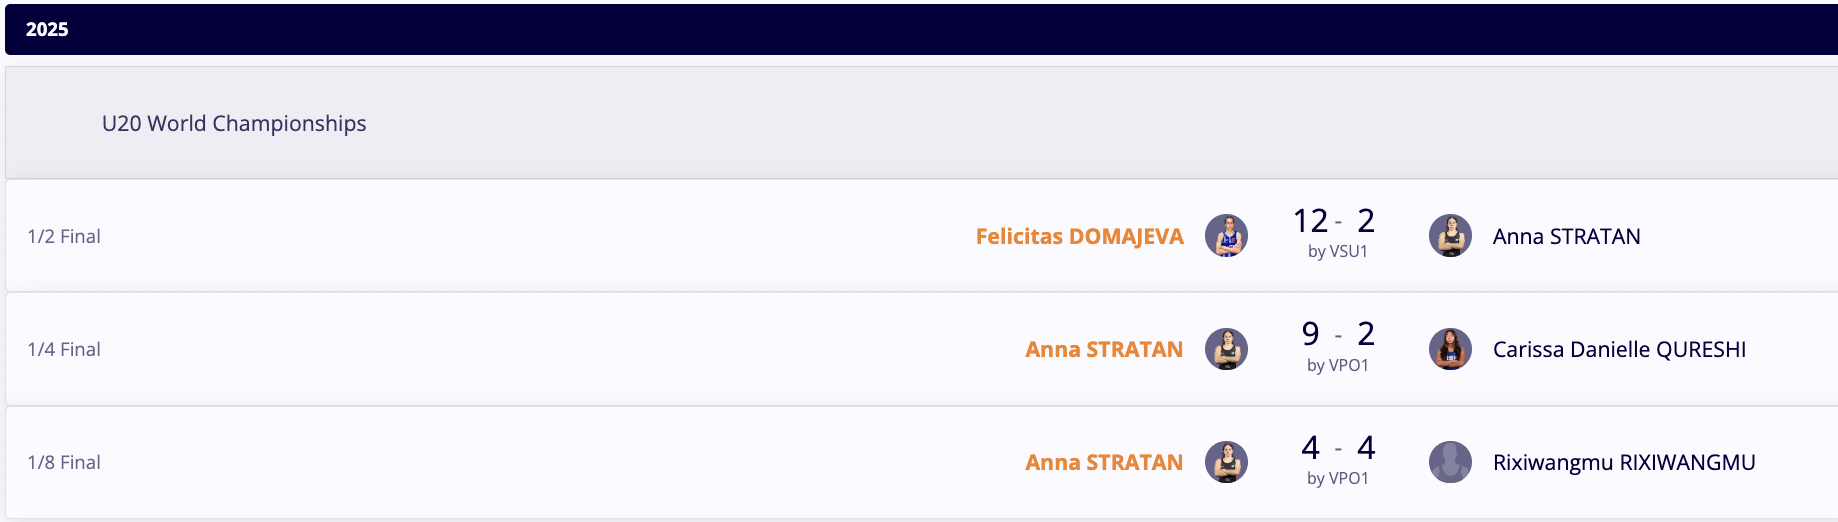Select the 1/4 Final match row label

[64, 349]
